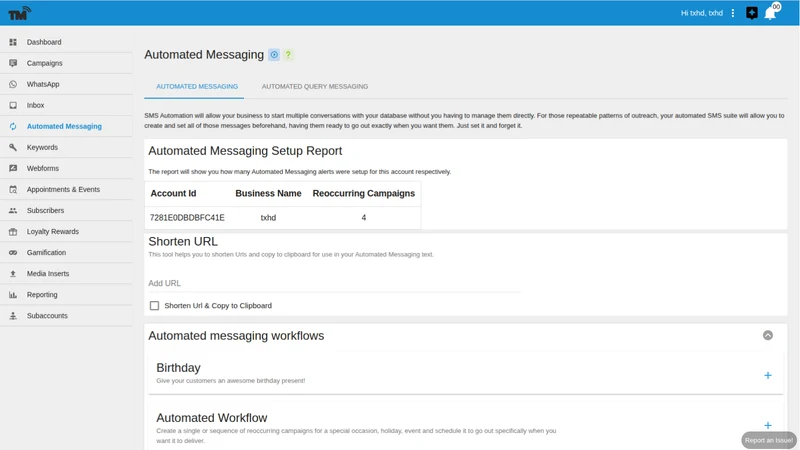This screenshot has width=800, height=450.
Task: Click the Loyalty Rewards gift icon
Action: pos(13,231)
